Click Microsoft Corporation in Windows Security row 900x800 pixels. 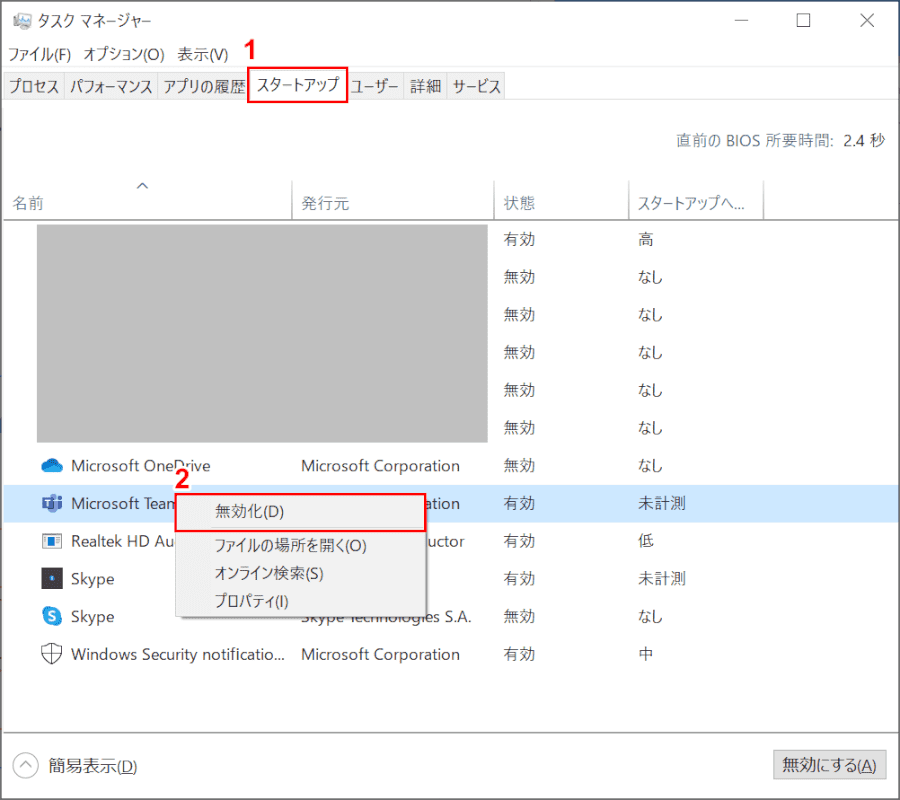(x=381, y=654)
